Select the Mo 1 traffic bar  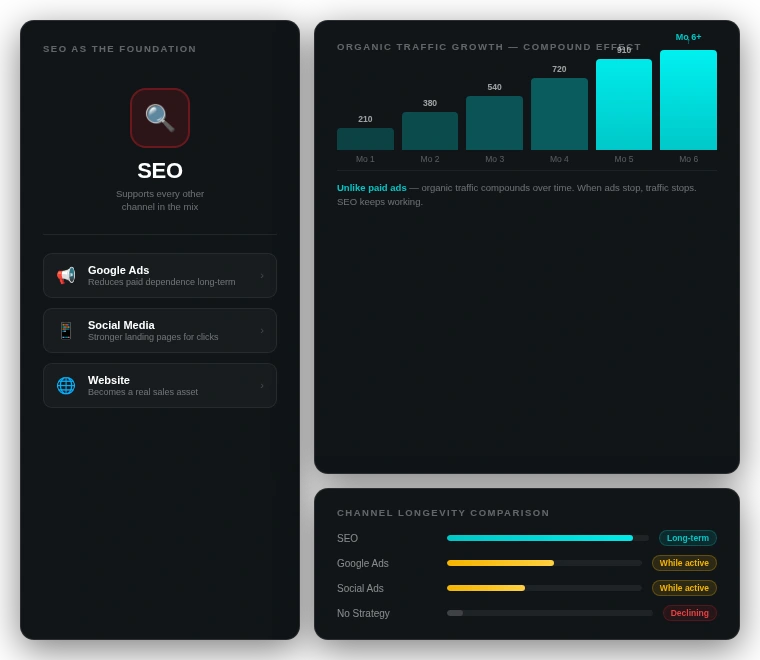pos(365,139)
